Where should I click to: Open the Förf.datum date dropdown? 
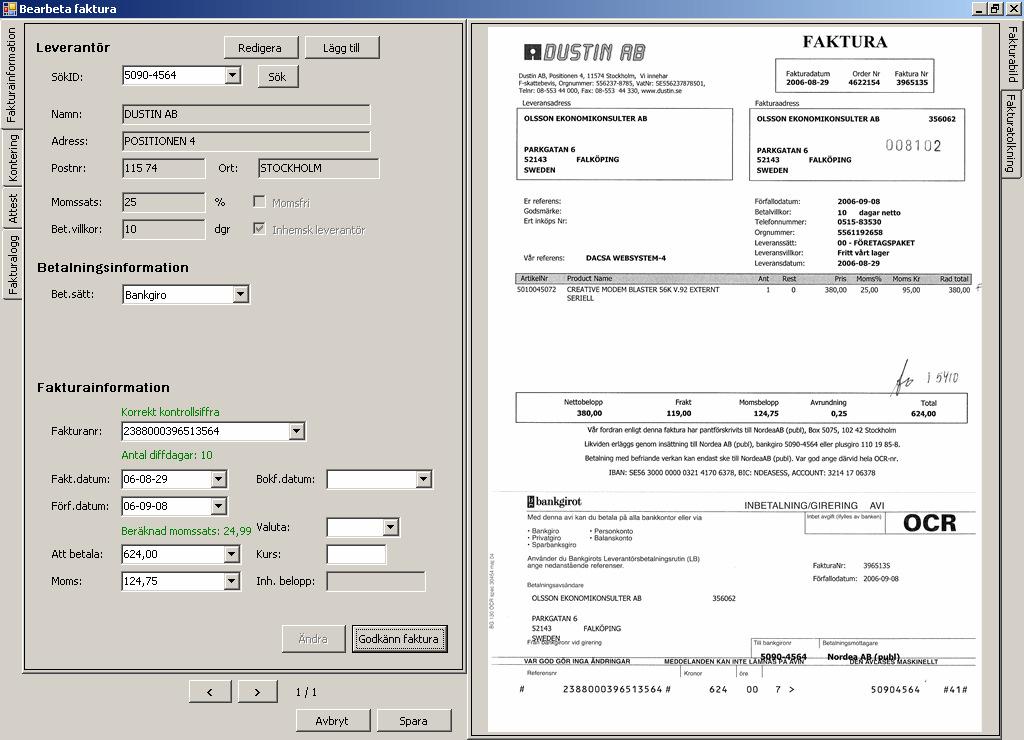click(218, 506)
